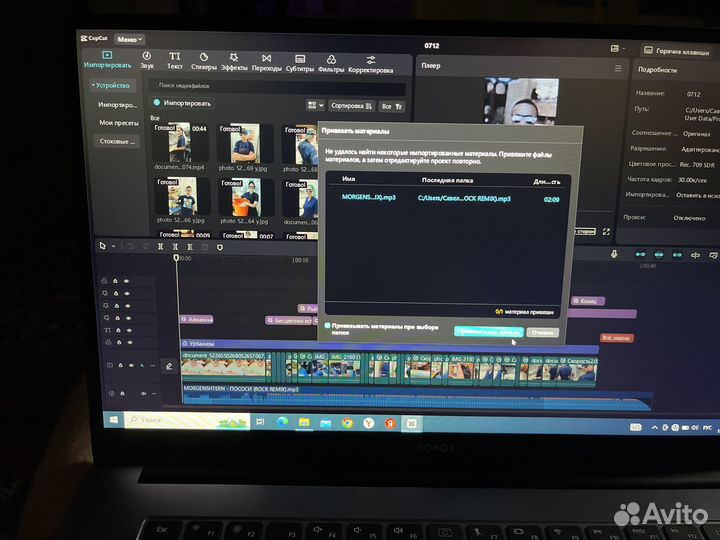Click the marker shield icon in timeline toolbar

(x=219, y=248)
